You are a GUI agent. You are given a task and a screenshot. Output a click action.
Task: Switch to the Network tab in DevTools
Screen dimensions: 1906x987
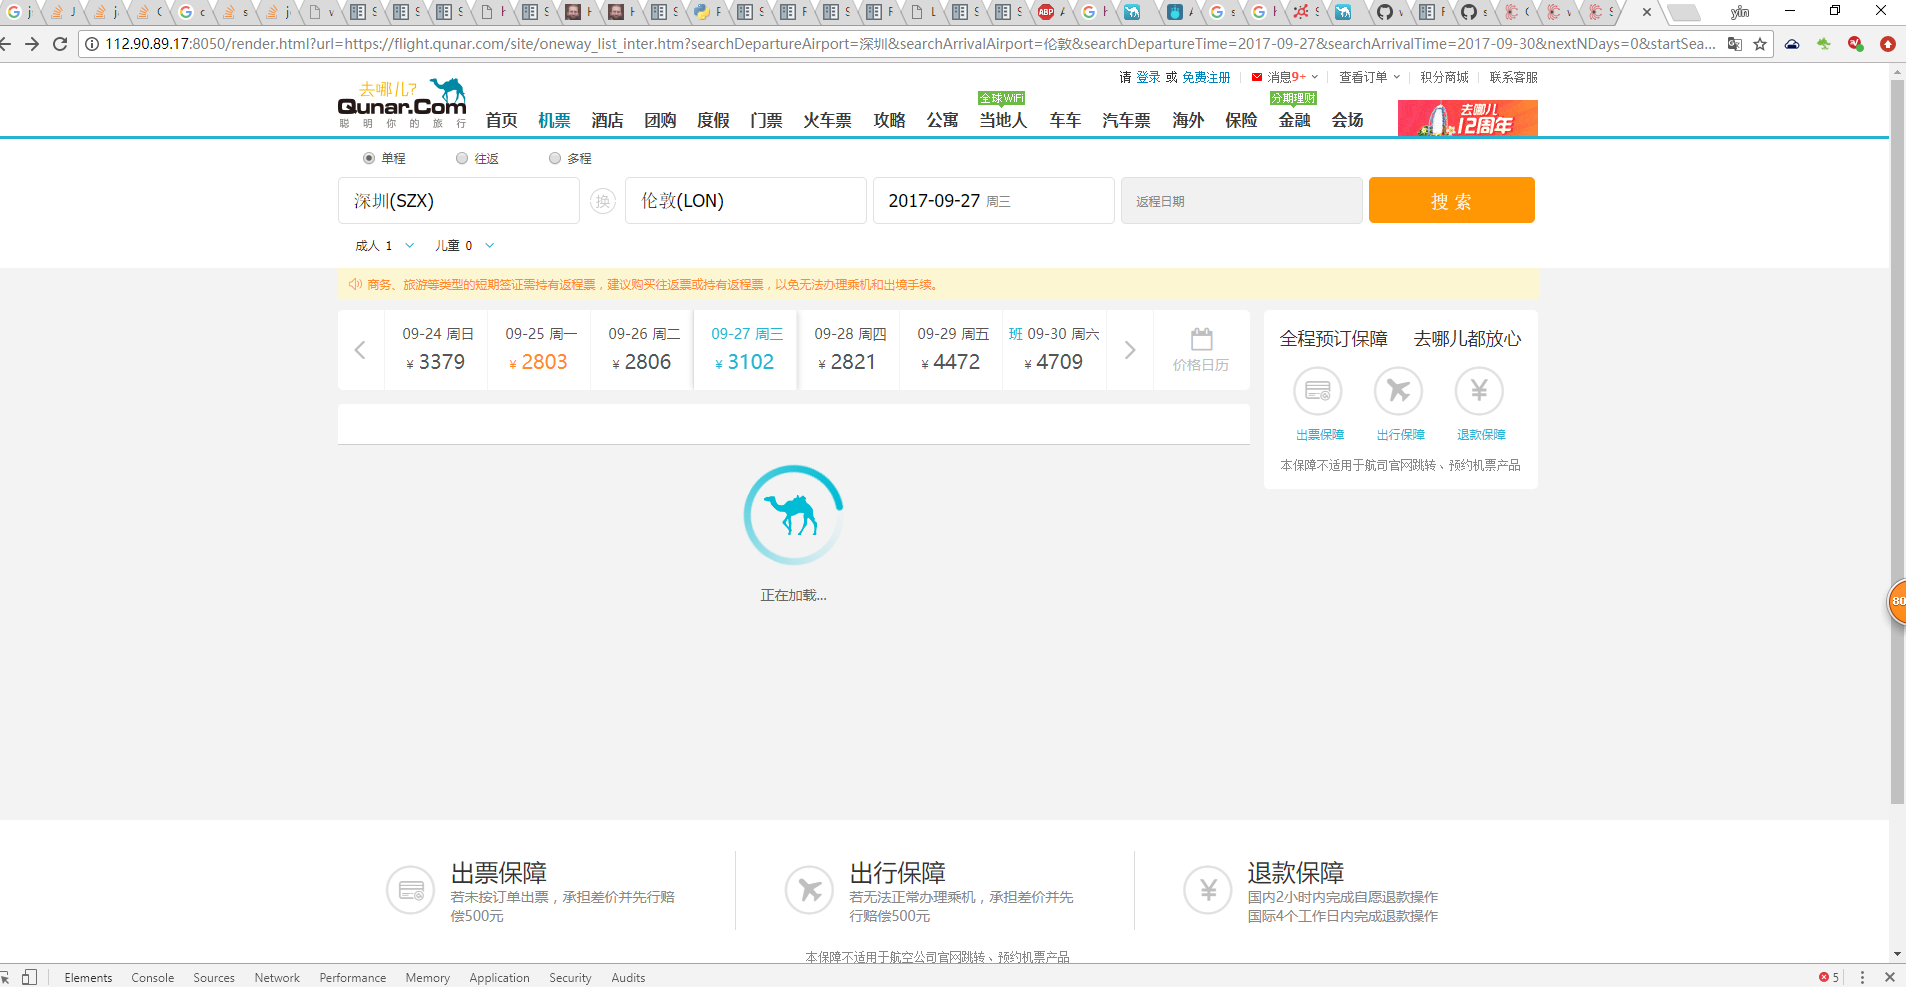pos(276,977)
